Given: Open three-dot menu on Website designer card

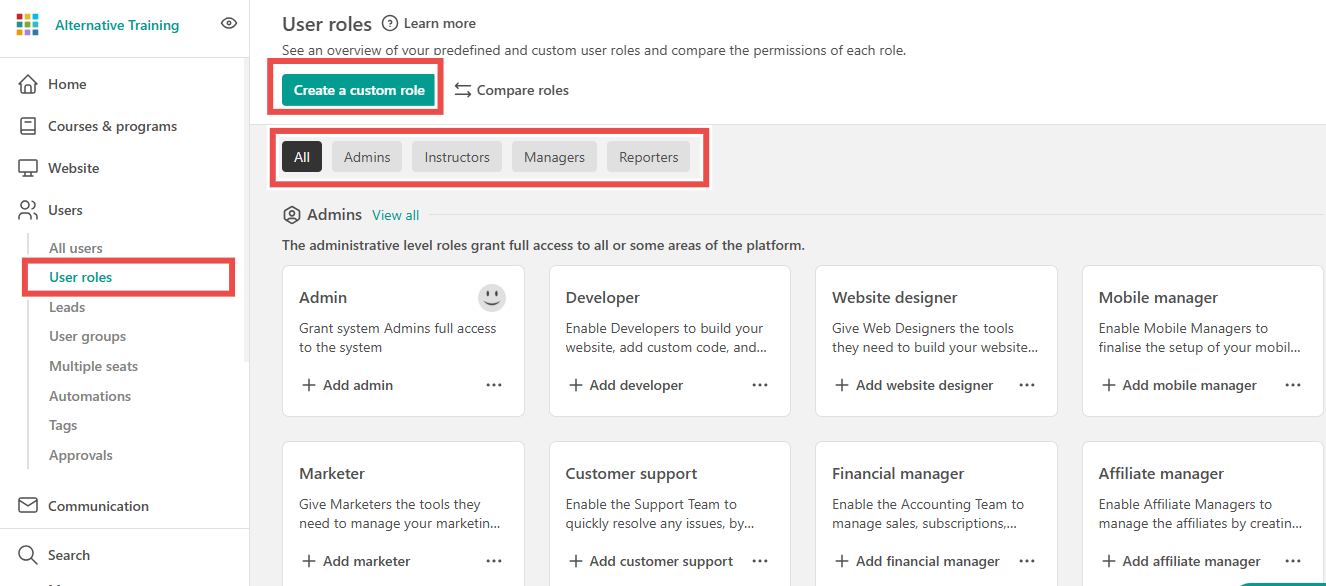Looking at the screenshot, I should (x=1027, y=385).
